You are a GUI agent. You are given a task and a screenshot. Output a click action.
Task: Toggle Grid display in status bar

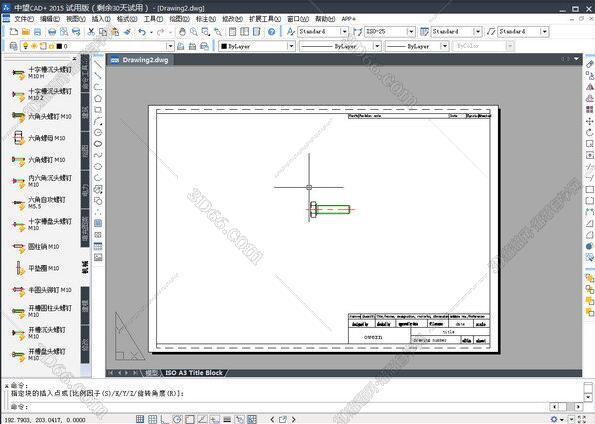click(x=153, y=419)
